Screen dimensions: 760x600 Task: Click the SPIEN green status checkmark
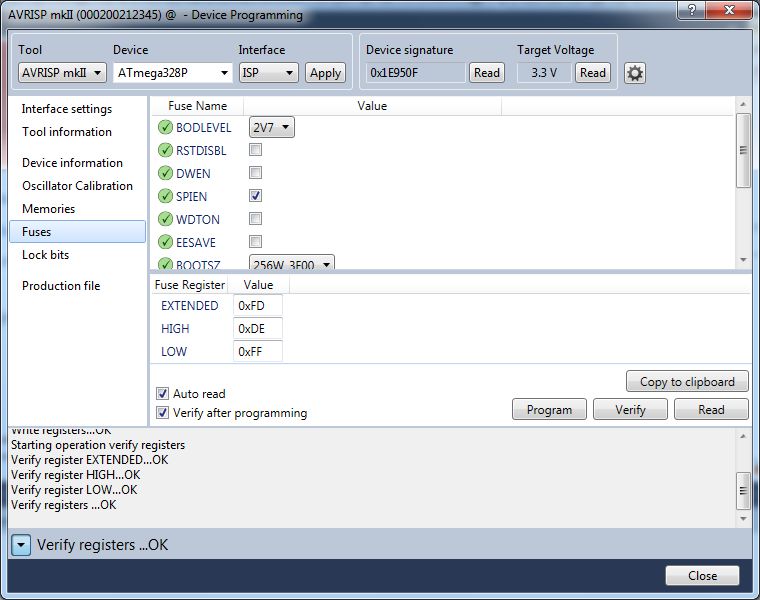[165, 196]
